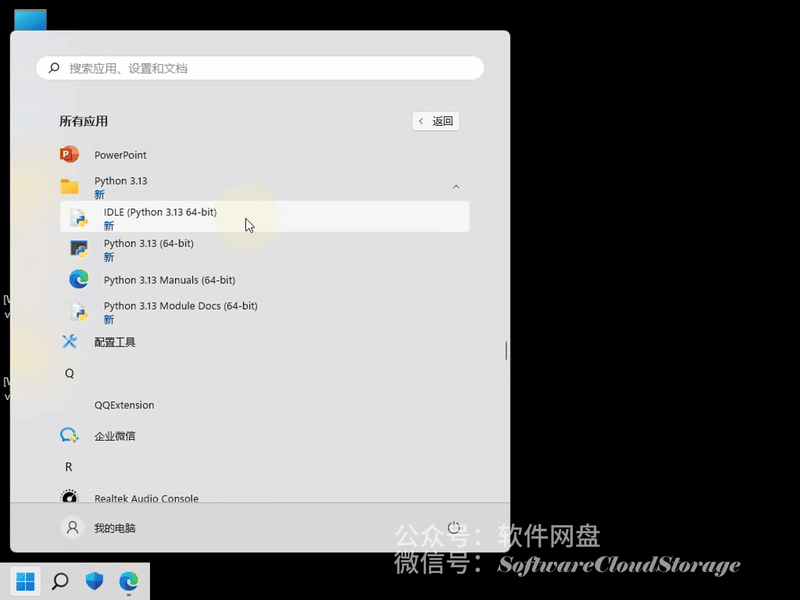The image size is (800, 600).
Task: Collapse the Python 3.13 folder
Action: tap(456, 186)
